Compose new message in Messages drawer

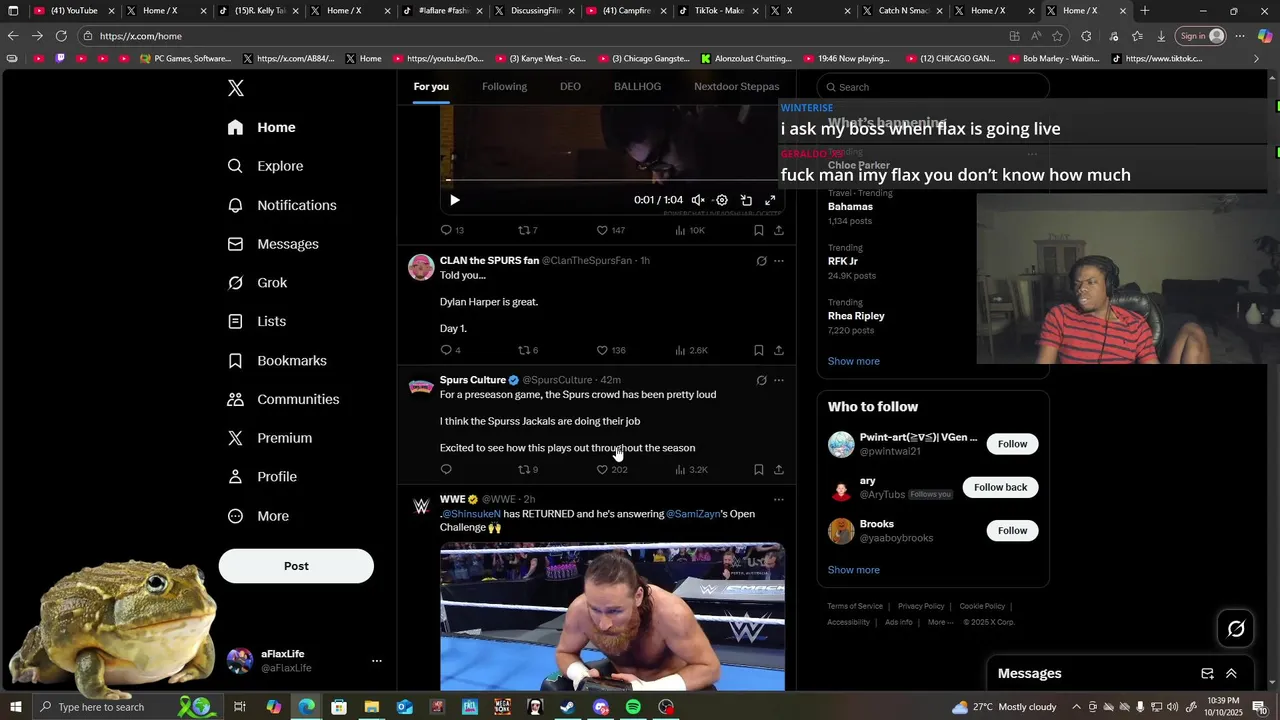(x=1207, y=674)
